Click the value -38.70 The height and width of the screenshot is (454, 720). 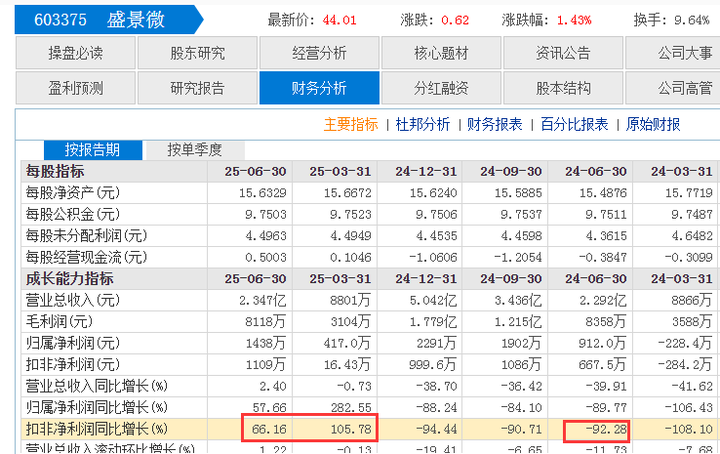click(436, 386)
